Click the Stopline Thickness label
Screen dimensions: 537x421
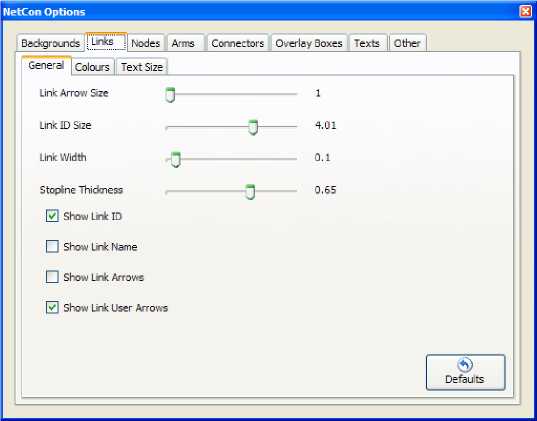pyautogui.click(x=81, y=190)
